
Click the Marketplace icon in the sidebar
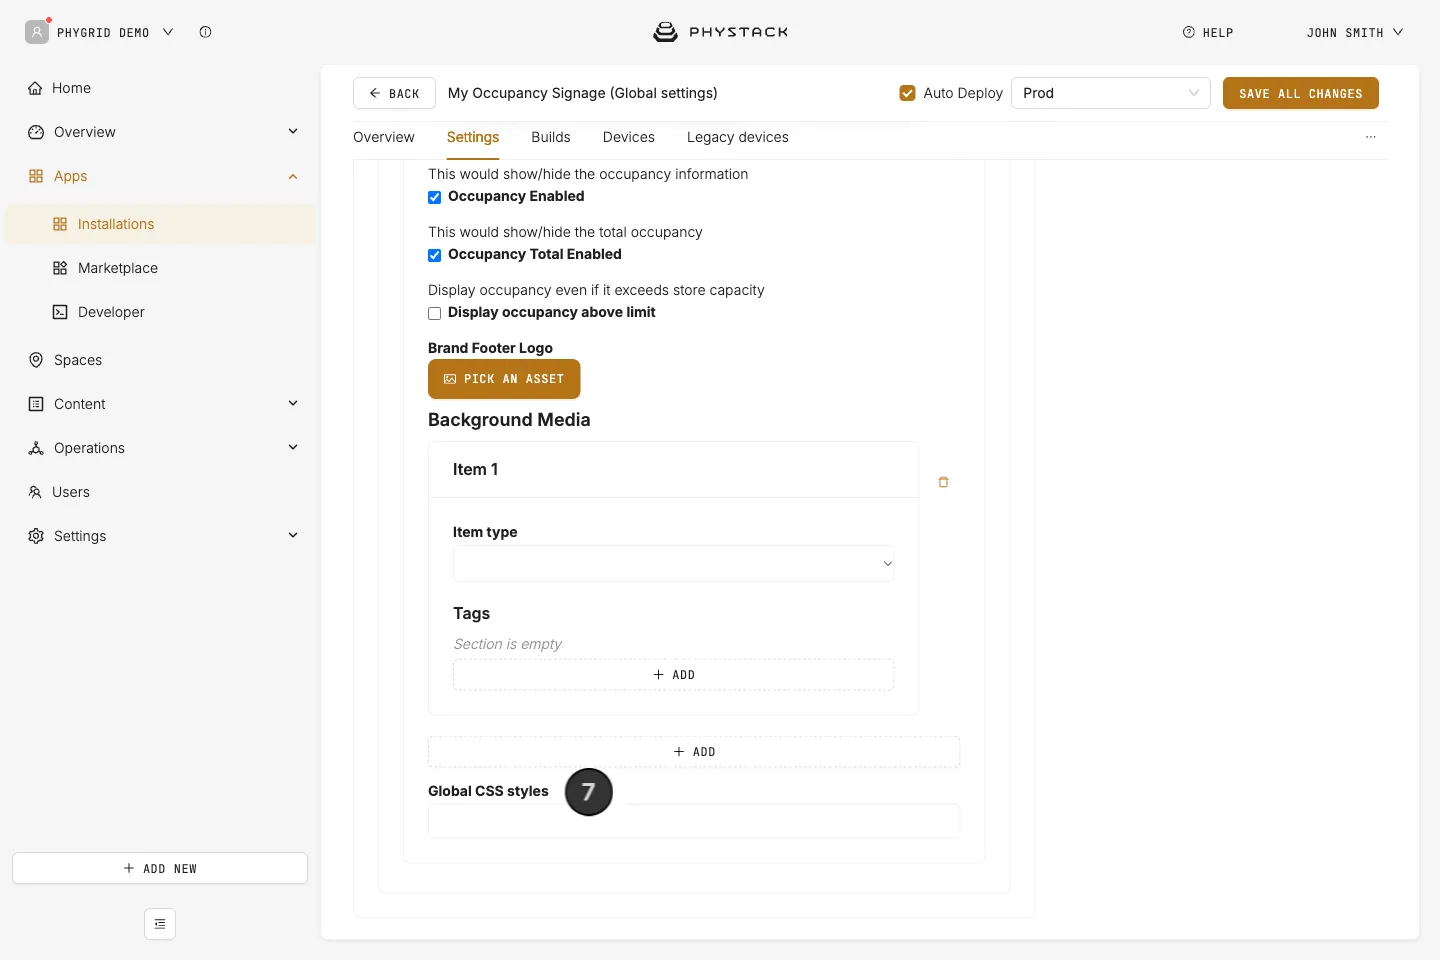(60, 268)
